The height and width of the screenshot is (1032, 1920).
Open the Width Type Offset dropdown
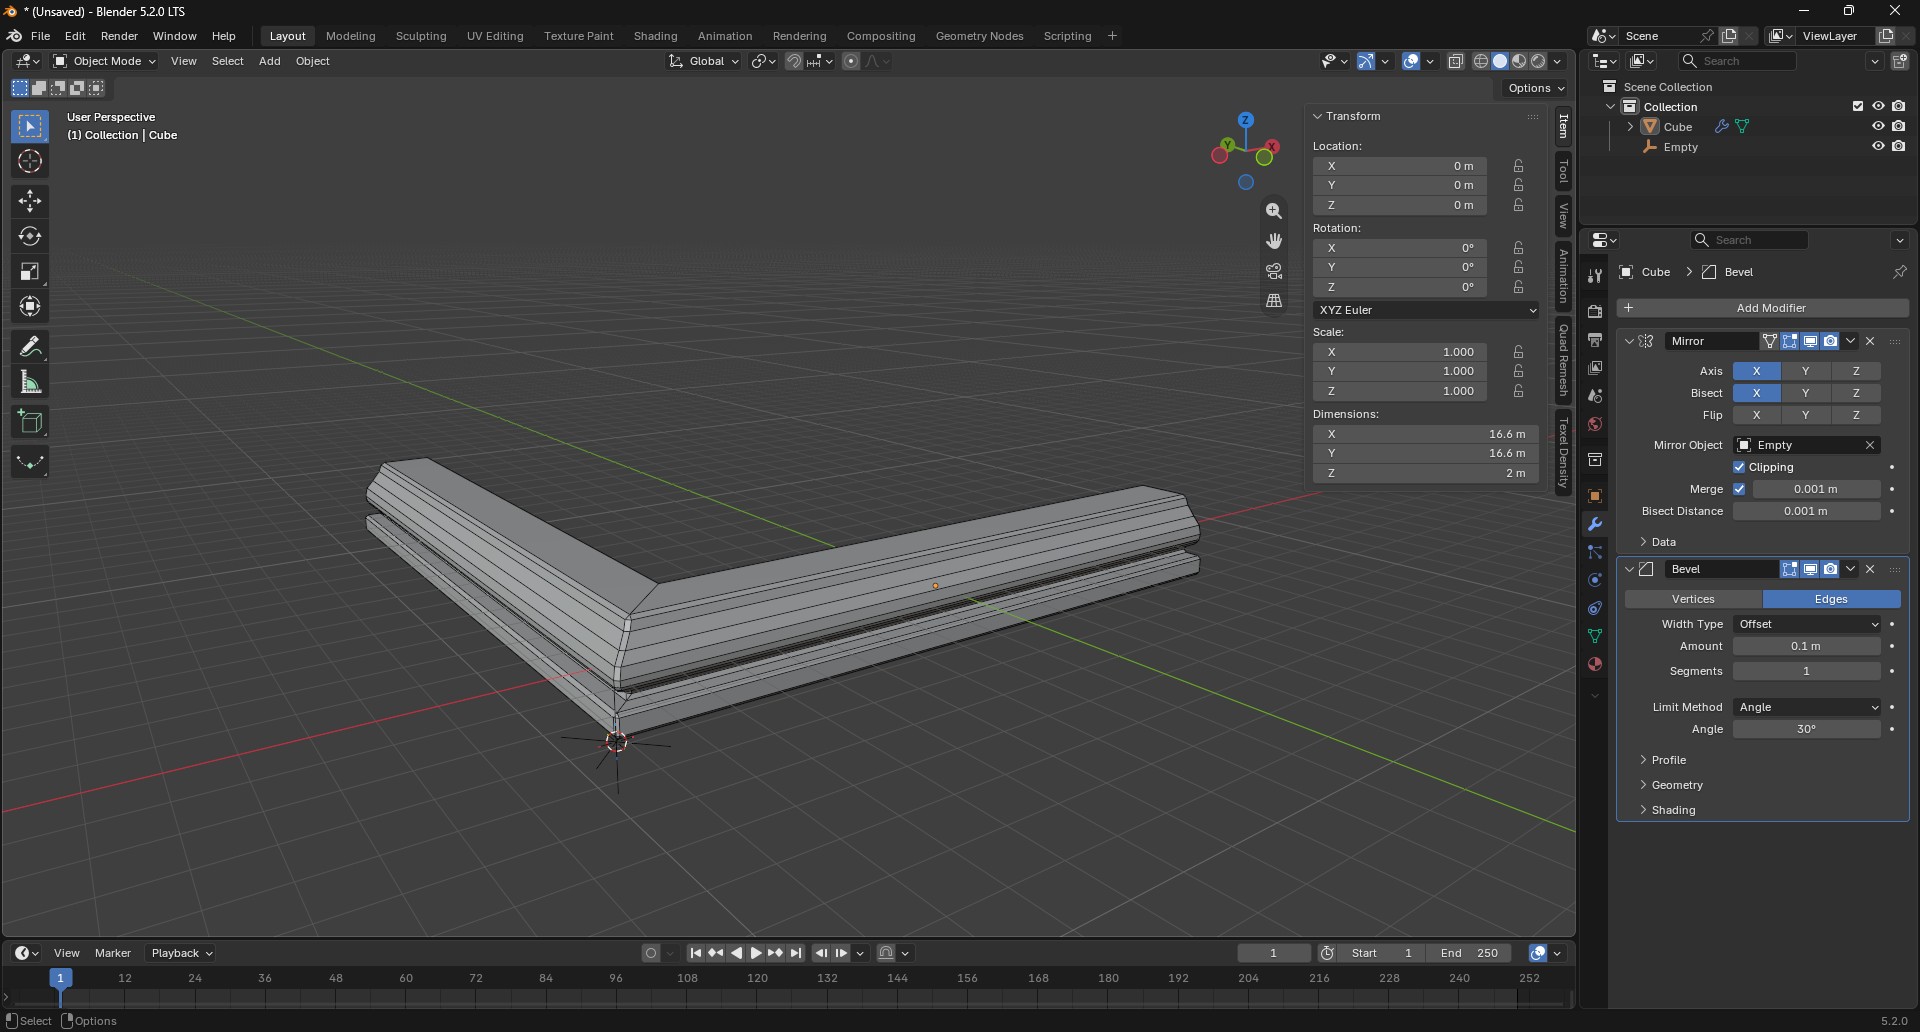(1808, 624)
